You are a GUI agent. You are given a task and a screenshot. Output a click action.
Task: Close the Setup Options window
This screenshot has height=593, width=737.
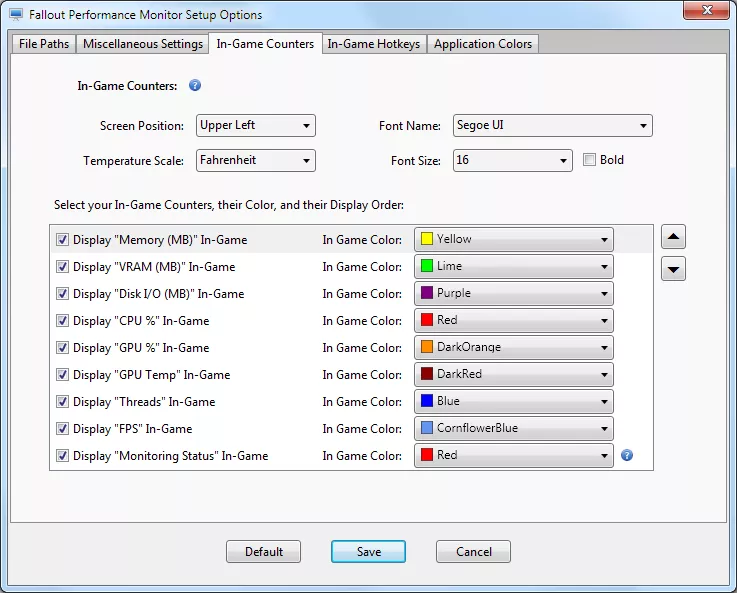pyautogui.click(x=706, y=10)
